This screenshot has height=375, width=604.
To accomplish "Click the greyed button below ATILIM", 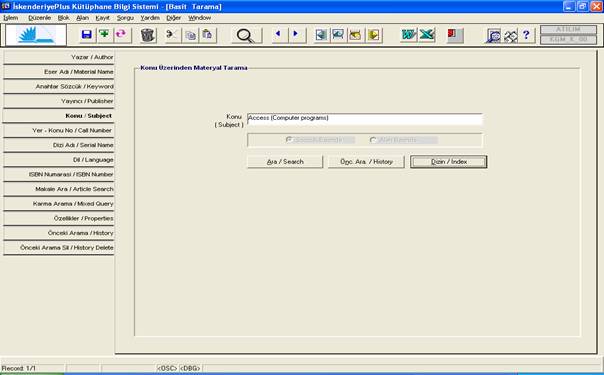I will [568, 39].
